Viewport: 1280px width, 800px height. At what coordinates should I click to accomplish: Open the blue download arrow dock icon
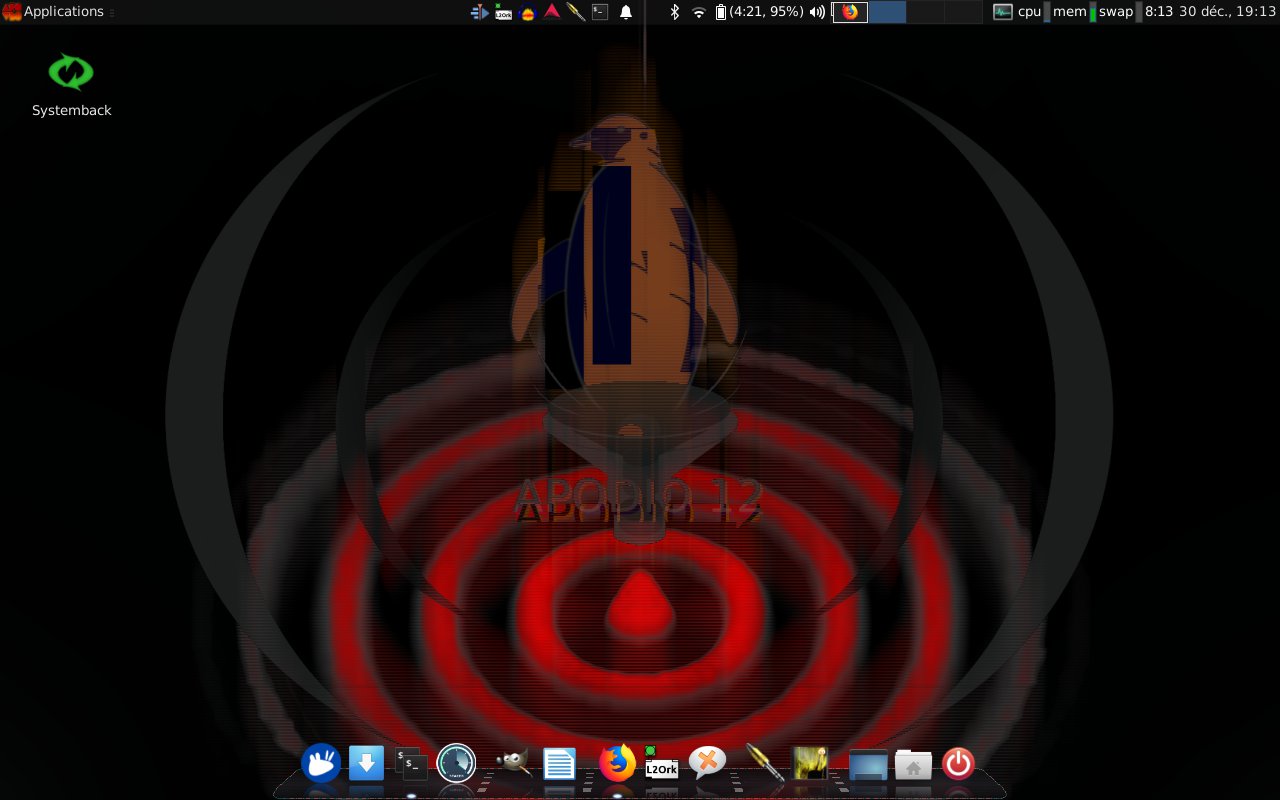point(366,764)
